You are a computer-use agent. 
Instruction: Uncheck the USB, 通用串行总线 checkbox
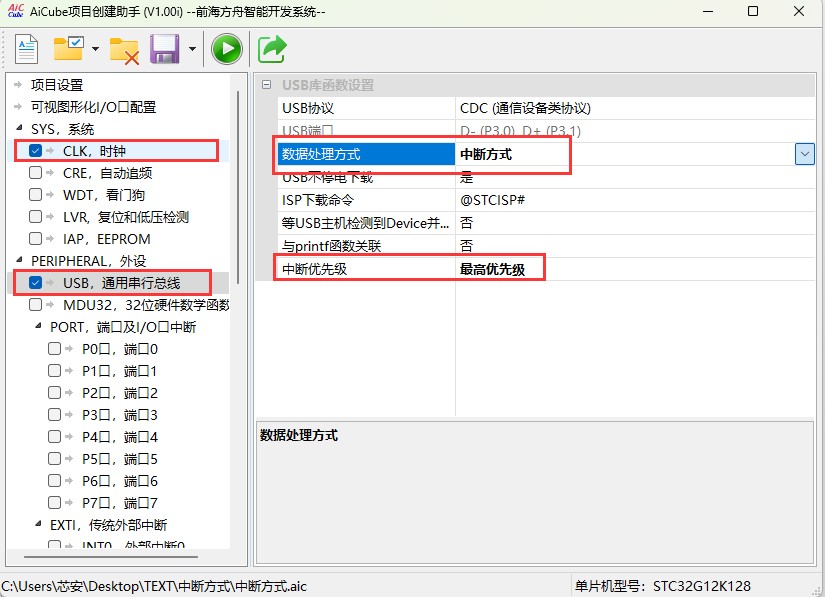click(35, 283)
